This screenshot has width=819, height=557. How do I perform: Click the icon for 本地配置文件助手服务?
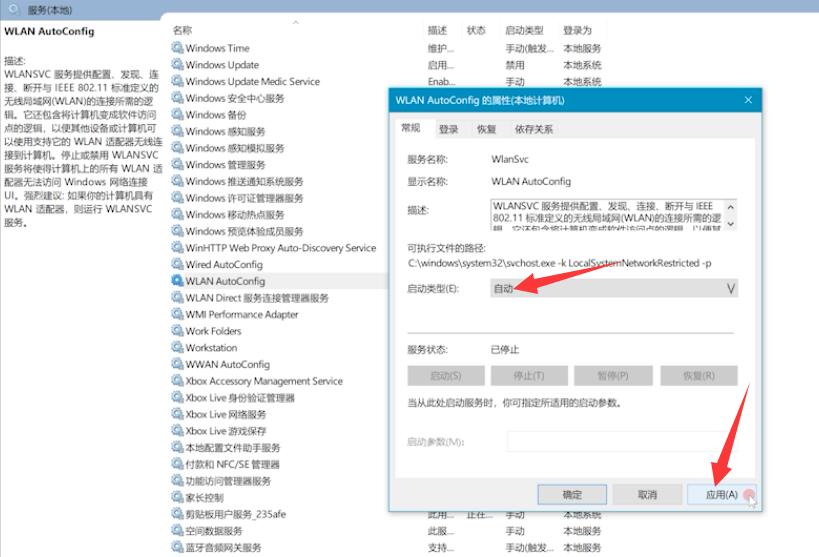click(x=178, y=447)
